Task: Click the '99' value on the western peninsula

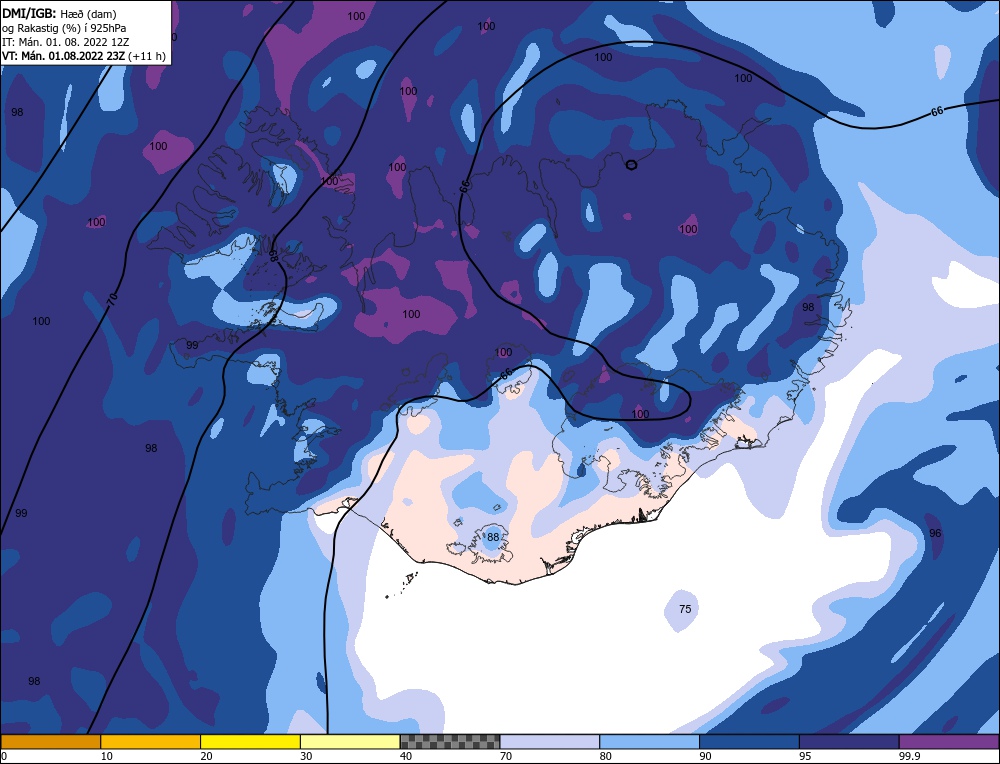Action: [x=192, y=345]
